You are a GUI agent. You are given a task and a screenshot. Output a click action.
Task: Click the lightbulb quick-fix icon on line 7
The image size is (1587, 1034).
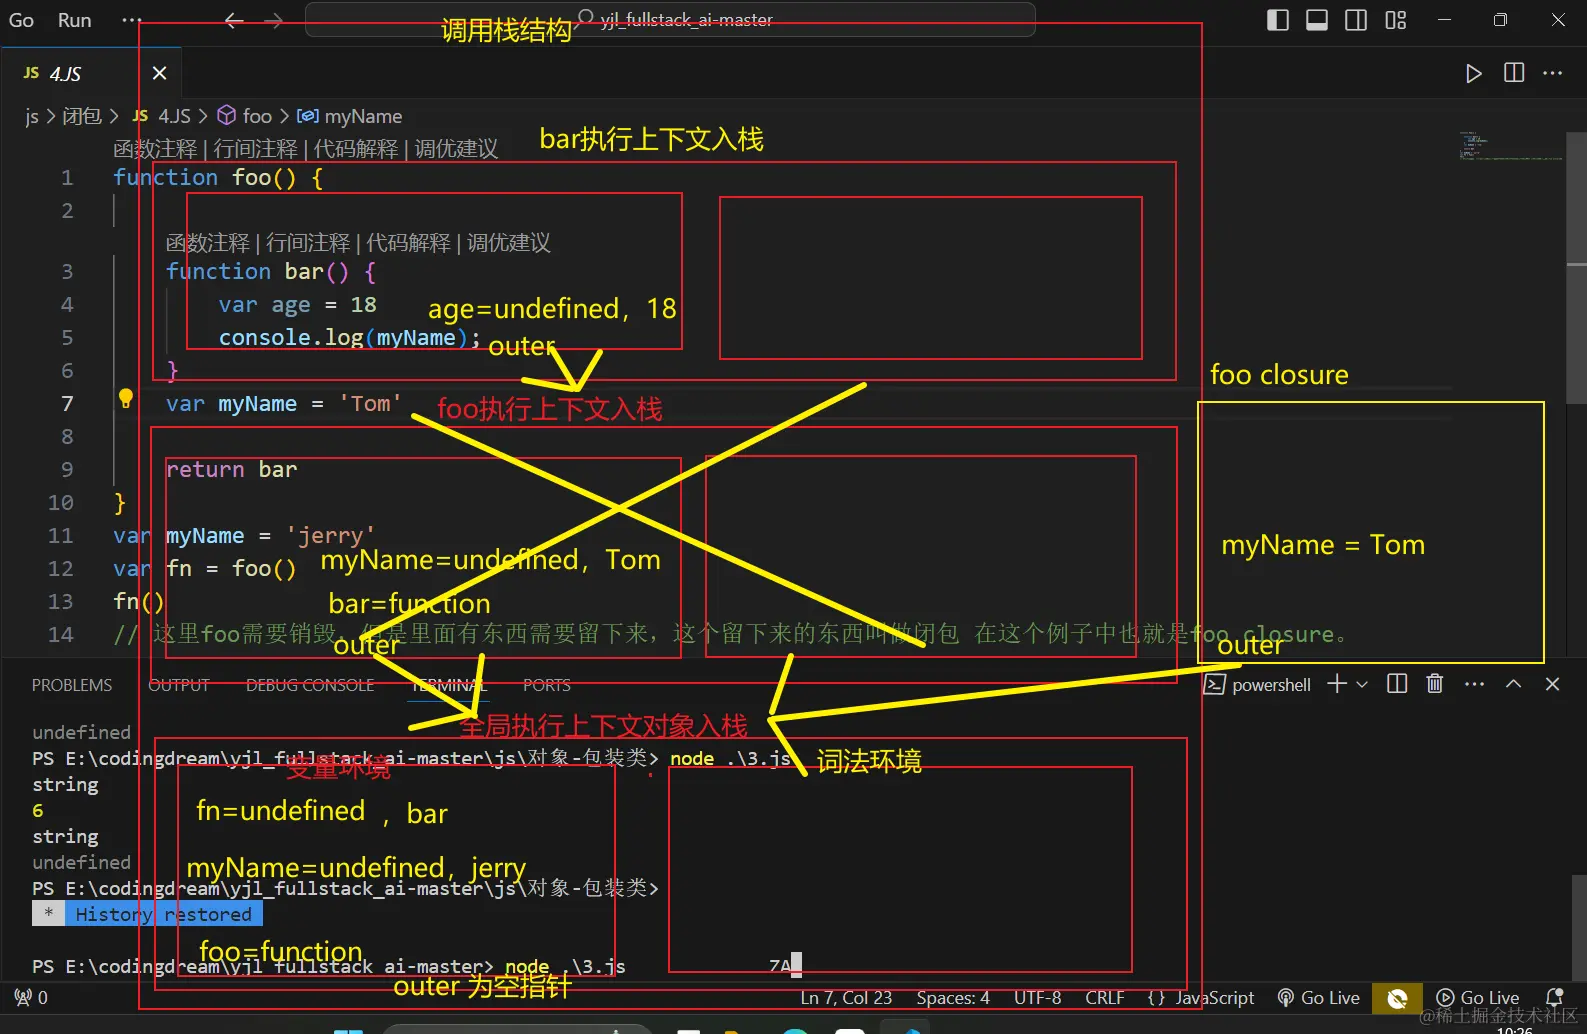126,399
